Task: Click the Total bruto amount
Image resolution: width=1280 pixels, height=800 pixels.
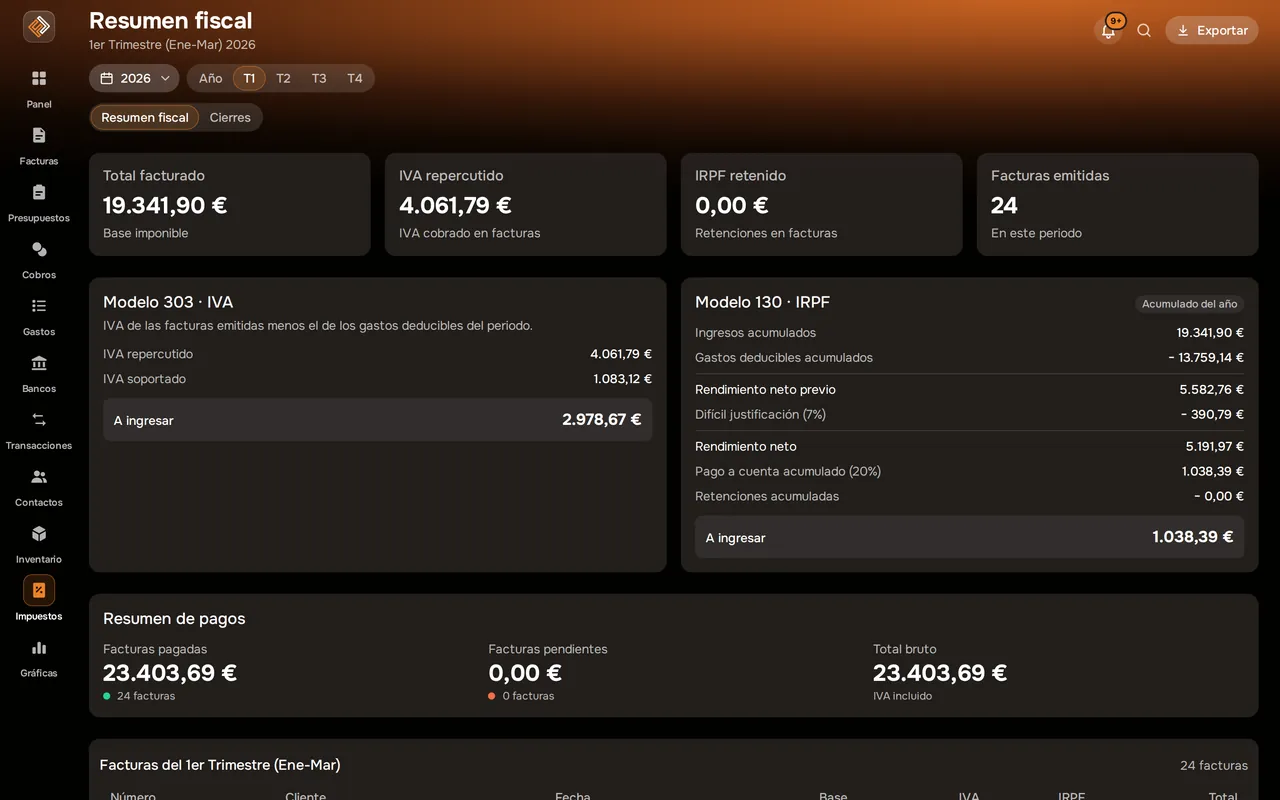Action: [x=940, y=673]
